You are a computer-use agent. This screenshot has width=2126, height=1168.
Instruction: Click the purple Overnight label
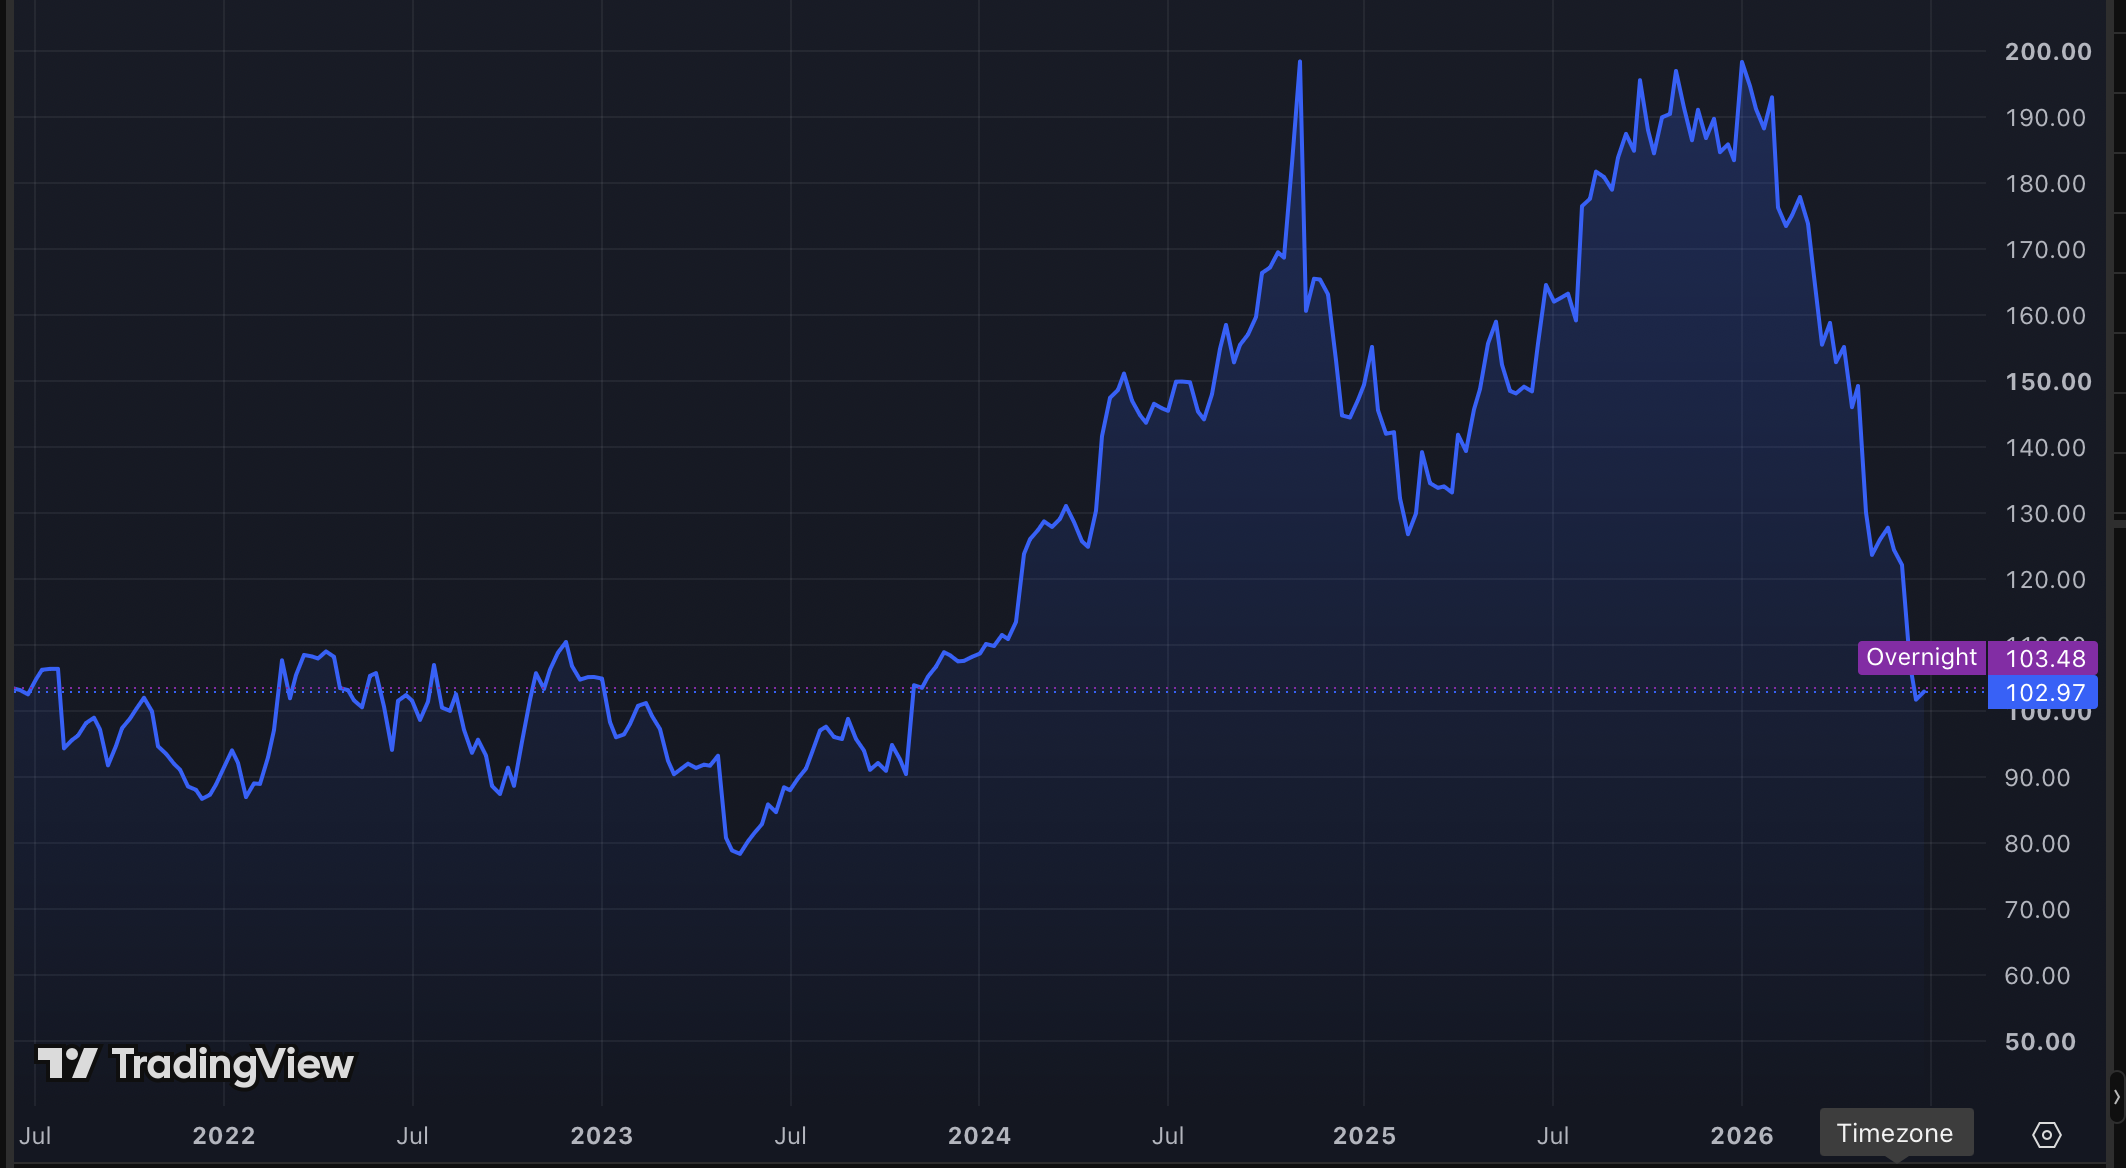(x=1921, y=657)
